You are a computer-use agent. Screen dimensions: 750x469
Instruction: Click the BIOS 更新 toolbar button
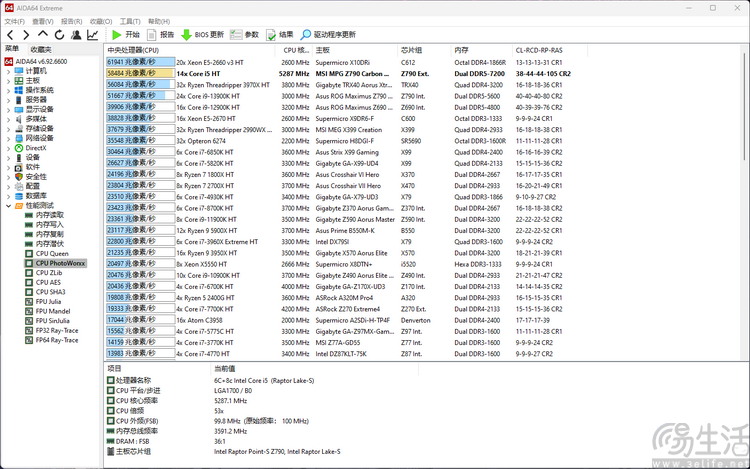(x=202, y=34)
